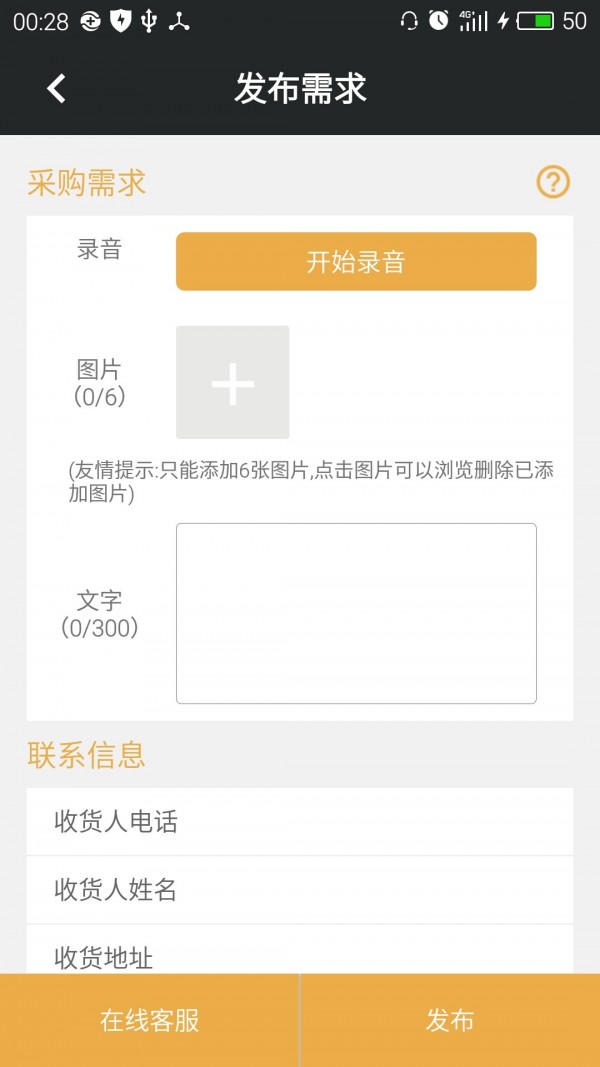
Task: Open 在线客服 online support
Action: pos(150,1020)
